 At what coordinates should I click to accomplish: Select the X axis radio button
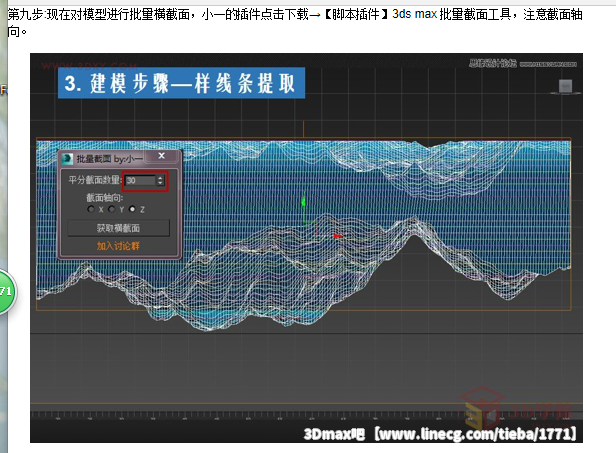tap(91, 209)
